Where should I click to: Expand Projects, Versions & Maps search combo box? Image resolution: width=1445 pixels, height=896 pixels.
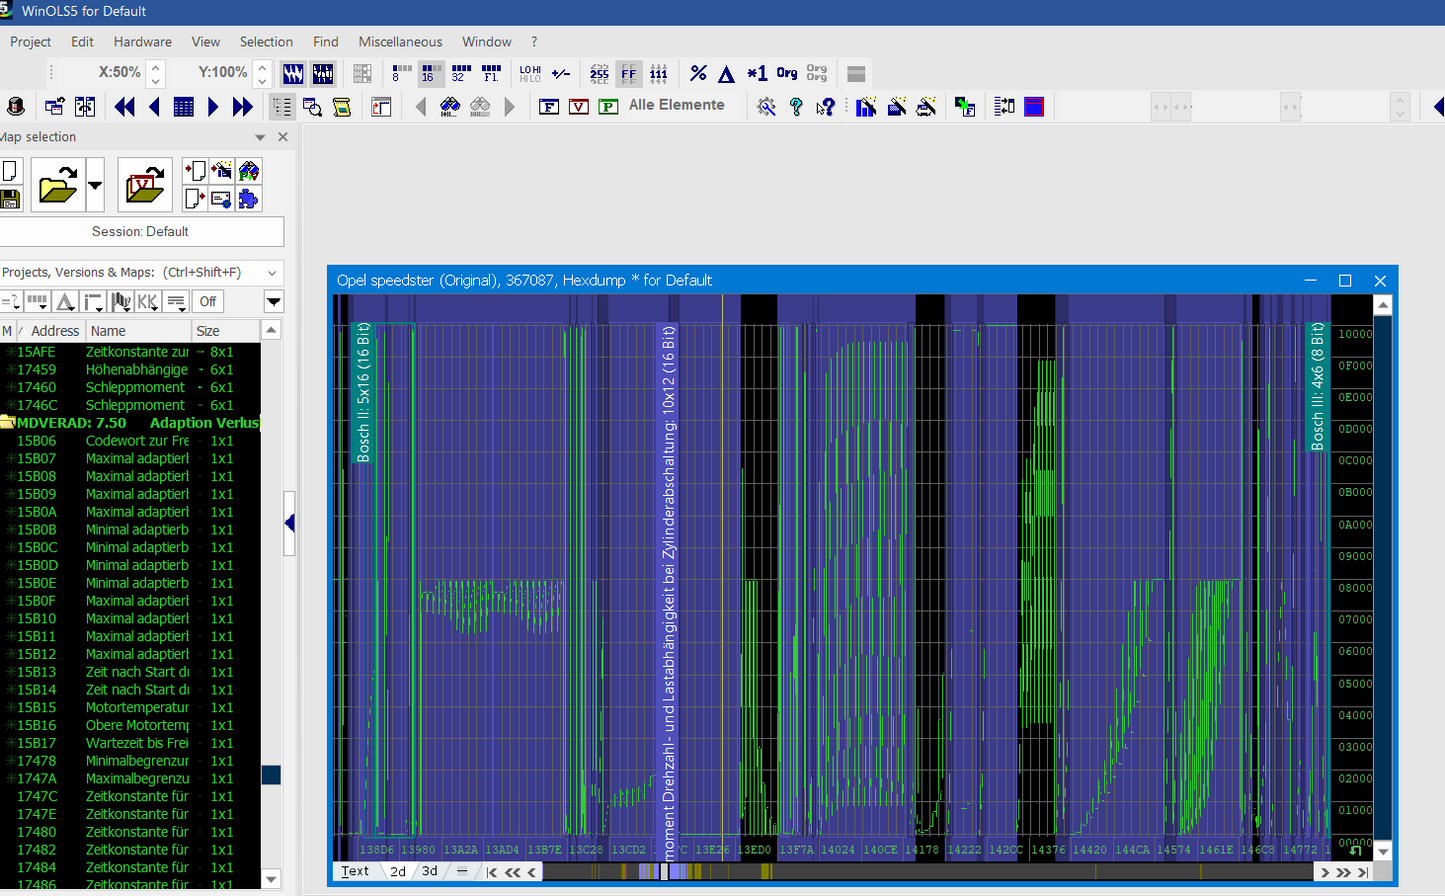click(x=272, y=273)
